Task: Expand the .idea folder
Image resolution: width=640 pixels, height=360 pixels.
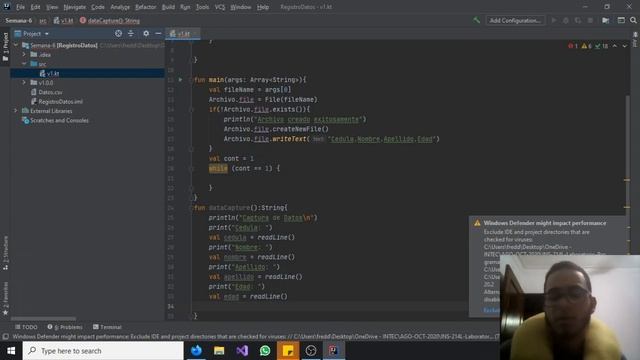Action: 24,54
